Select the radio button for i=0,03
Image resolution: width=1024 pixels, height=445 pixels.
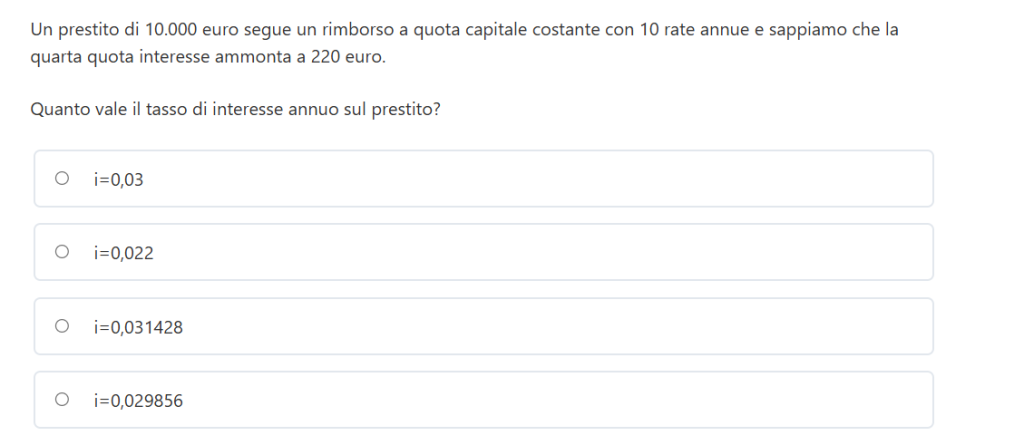(62, 179)
